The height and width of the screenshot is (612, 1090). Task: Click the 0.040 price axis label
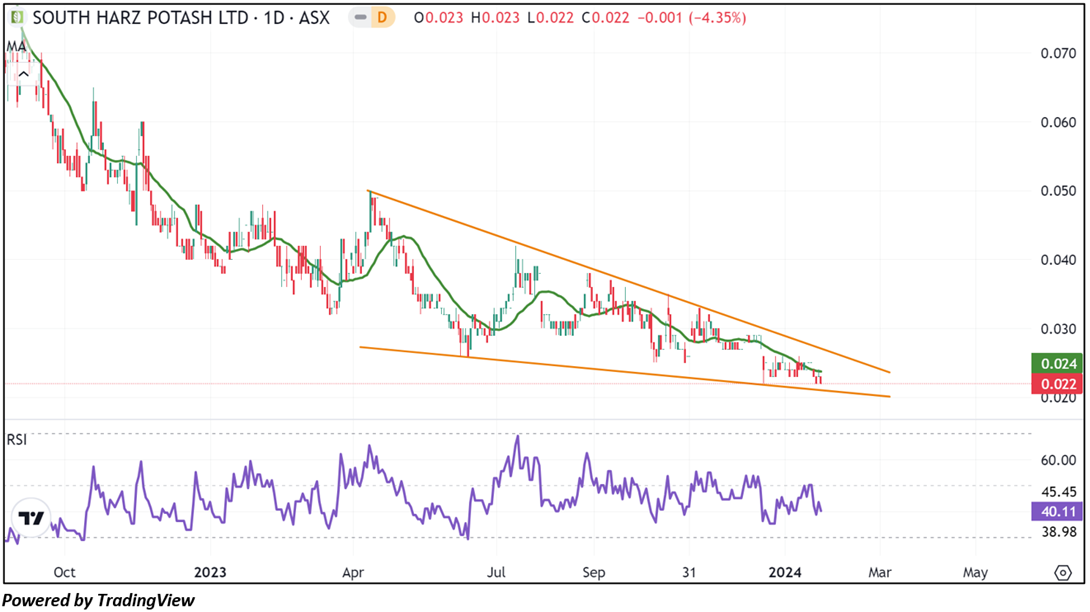point(1058,259)
